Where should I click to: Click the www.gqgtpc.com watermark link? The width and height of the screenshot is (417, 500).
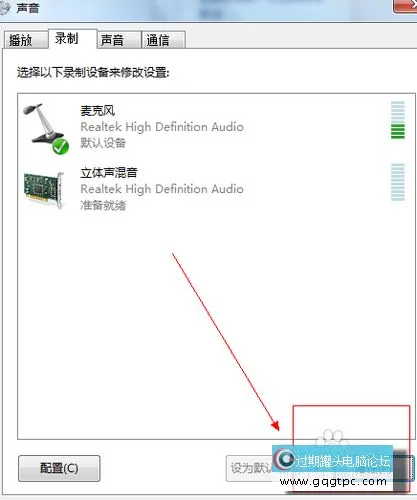click(333, 481)
